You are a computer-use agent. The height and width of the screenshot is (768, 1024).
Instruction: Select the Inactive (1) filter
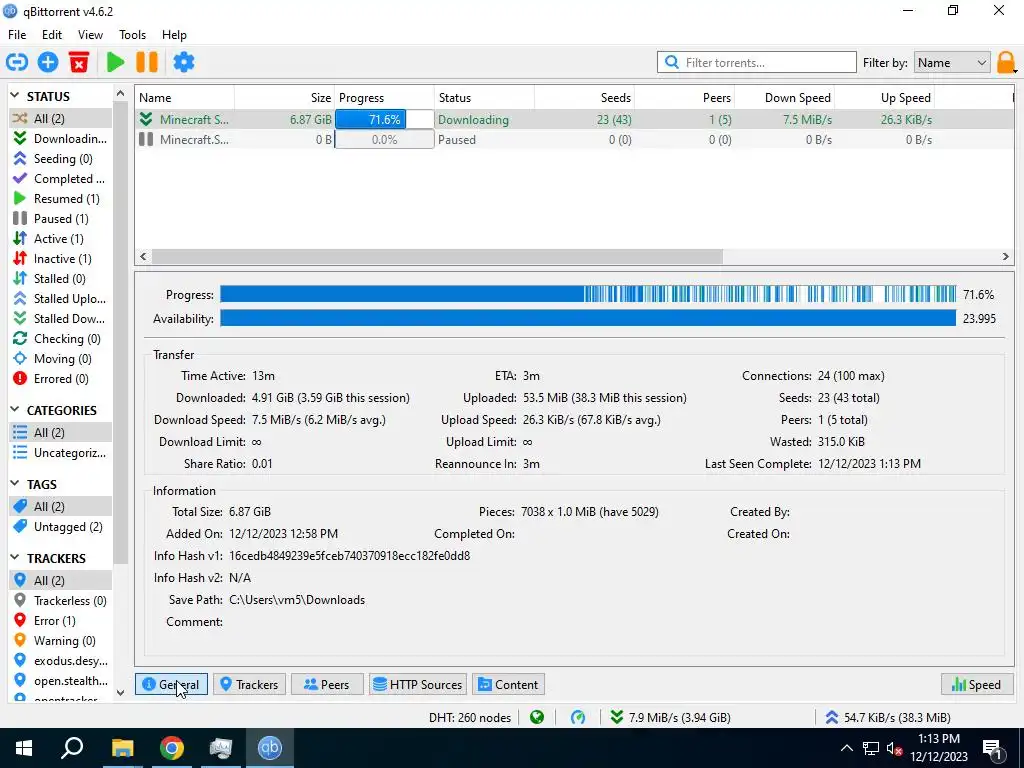(60, 259)
